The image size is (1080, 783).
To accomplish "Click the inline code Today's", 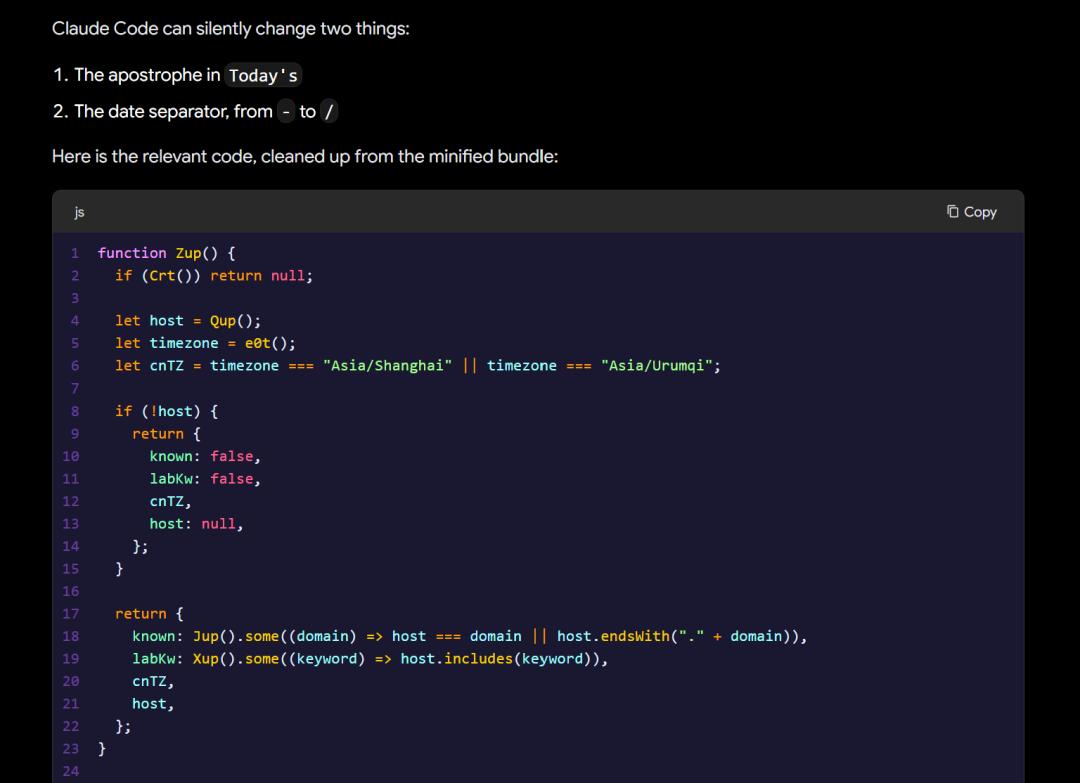I will click(x=263, y=75).
